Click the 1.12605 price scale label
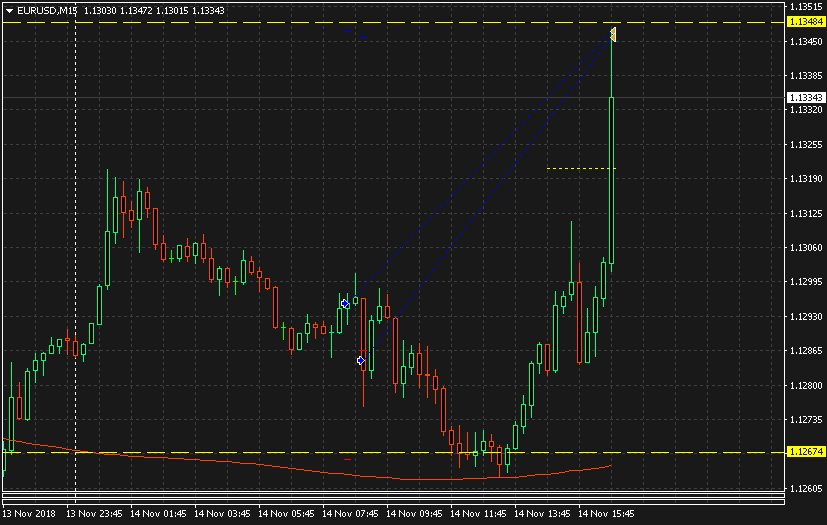 [x=805, y=489]
